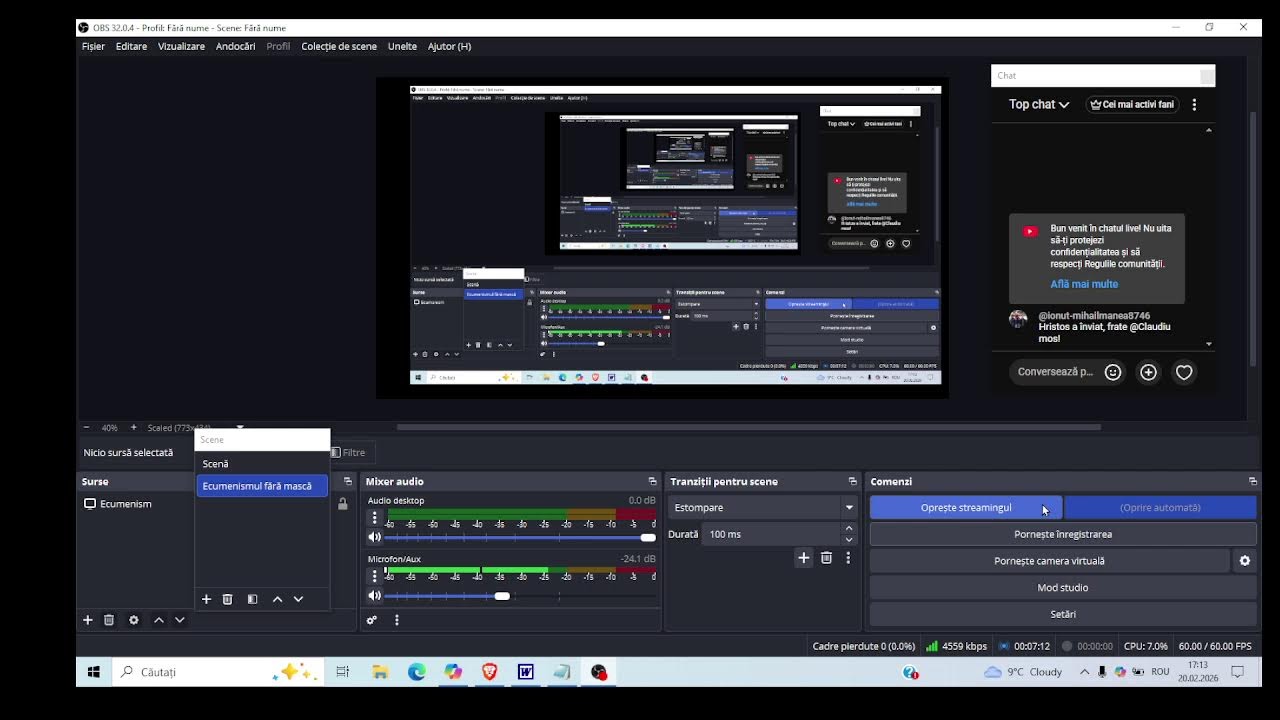Expand the Top chat dropdown
Image resolution: width=1280 pixels, height=720 pixels.
(x=1039, y=104)
